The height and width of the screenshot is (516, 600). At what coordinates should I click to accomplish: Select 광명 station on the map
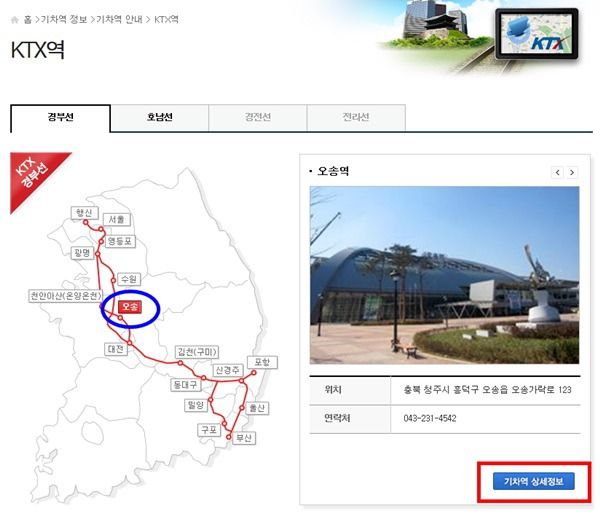click(x=82, y=253)
